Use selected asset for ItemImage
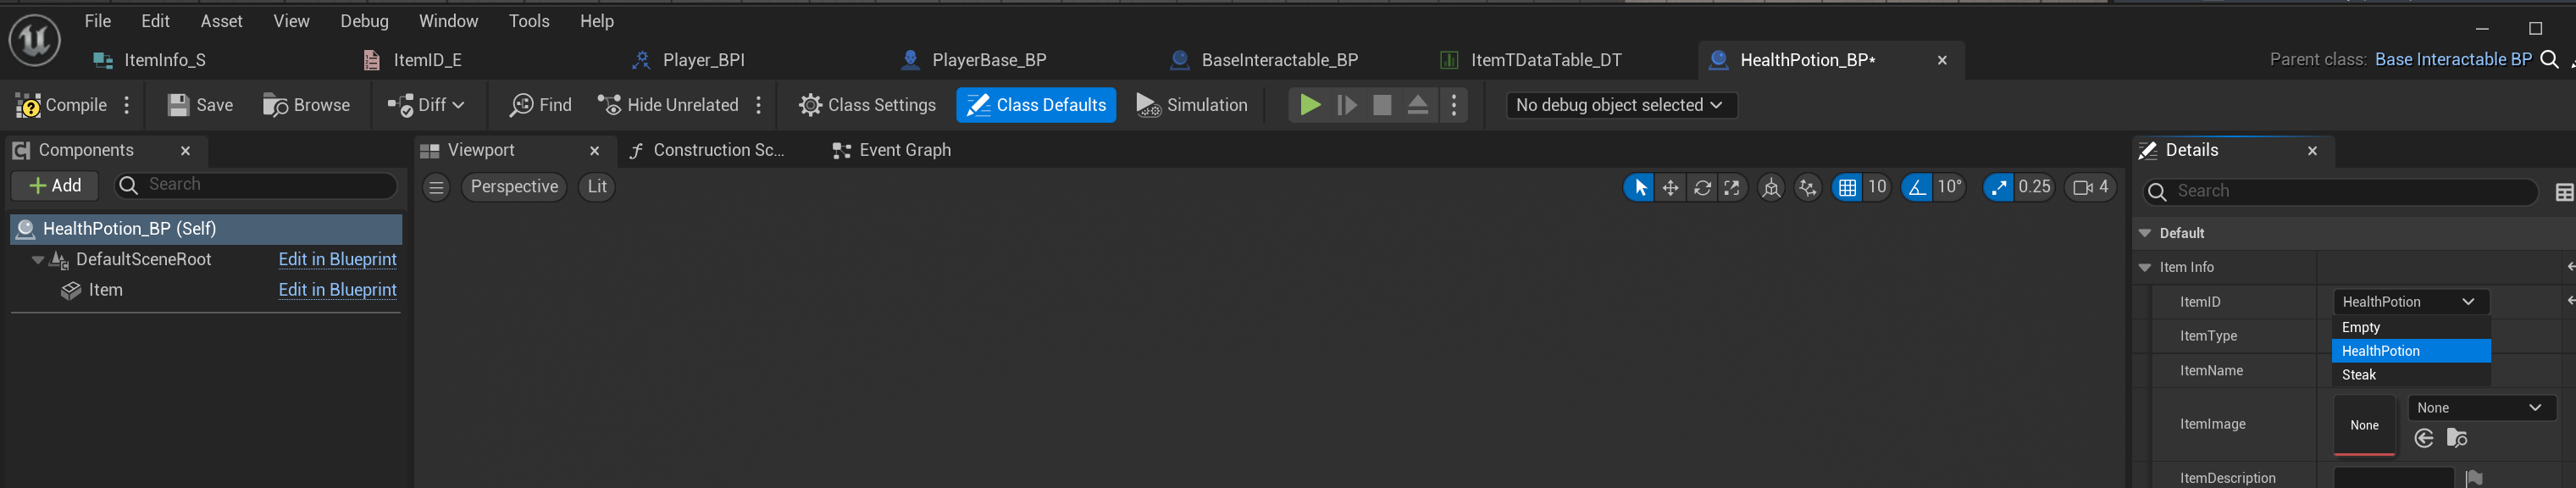 coord(2424,438)
